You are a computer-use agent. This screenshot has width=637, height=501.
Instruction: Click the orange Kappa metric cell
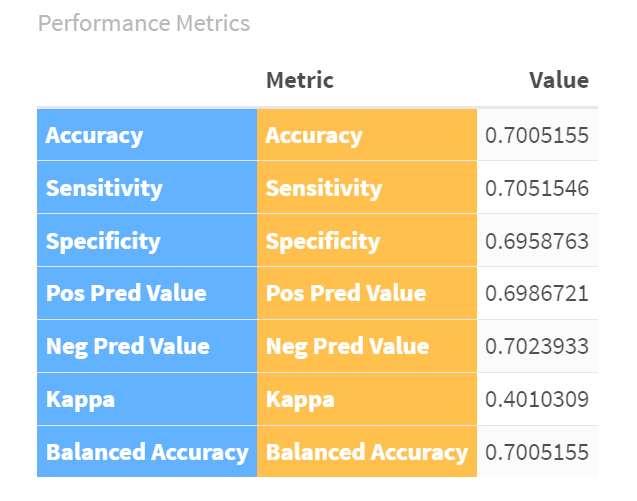pyautogui.click(x=300, y=400)
